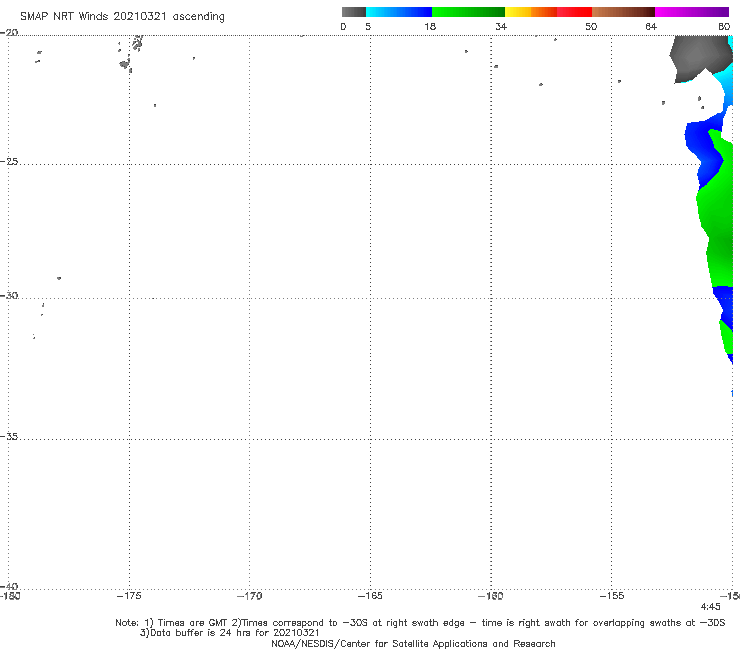Click the longitude label "-170"
The width and height of the screenshot is (740, 650).
click(250, 596)
